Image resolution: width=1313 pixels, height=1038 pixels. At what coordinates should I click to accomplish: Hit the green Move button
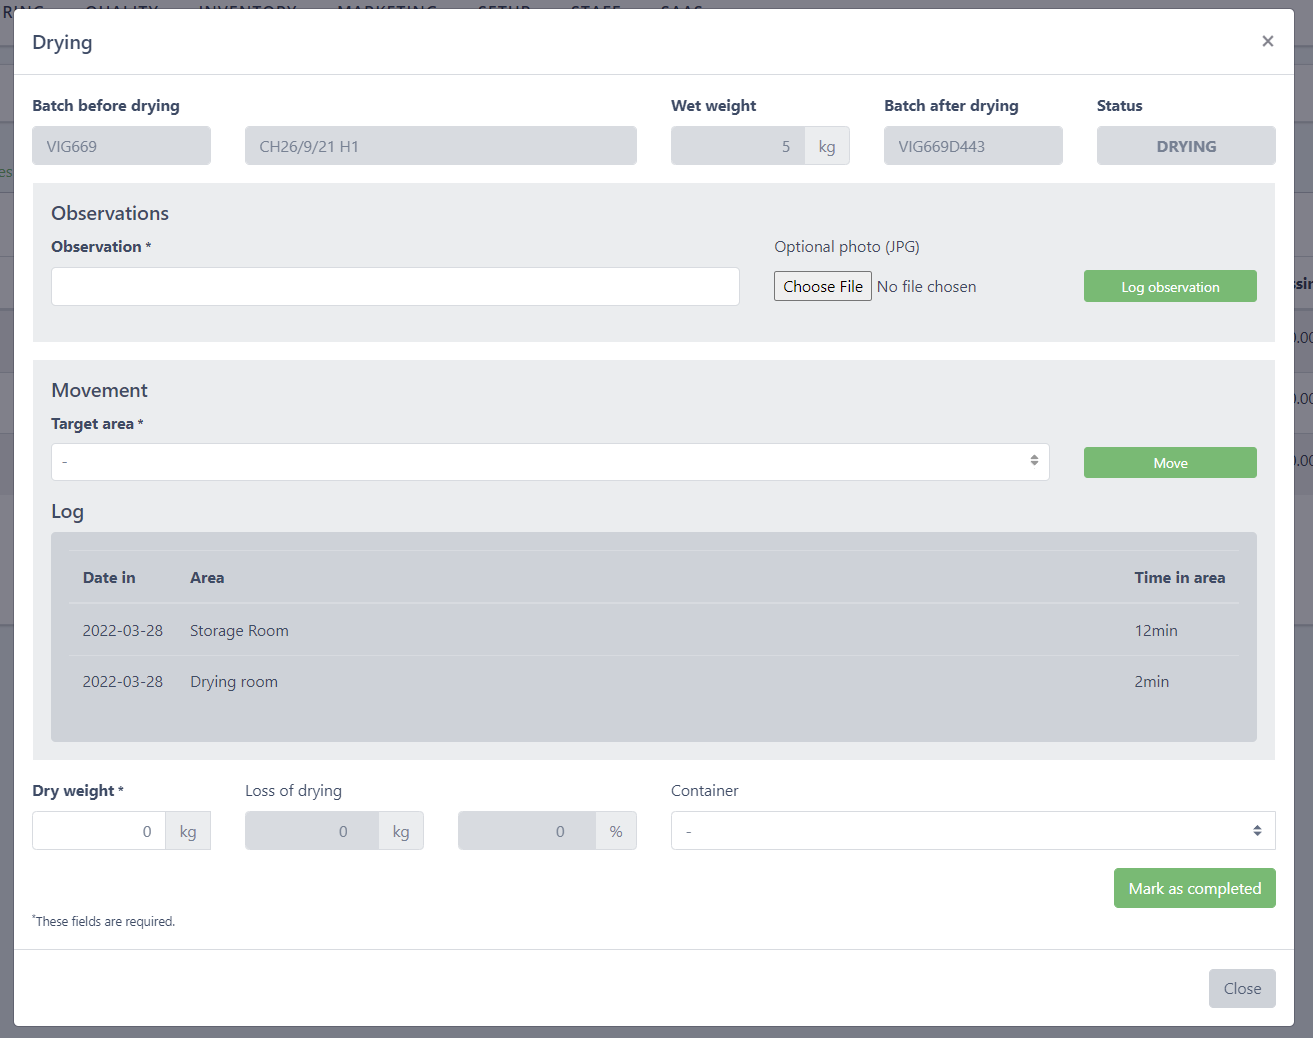(x=1169, y=463)
